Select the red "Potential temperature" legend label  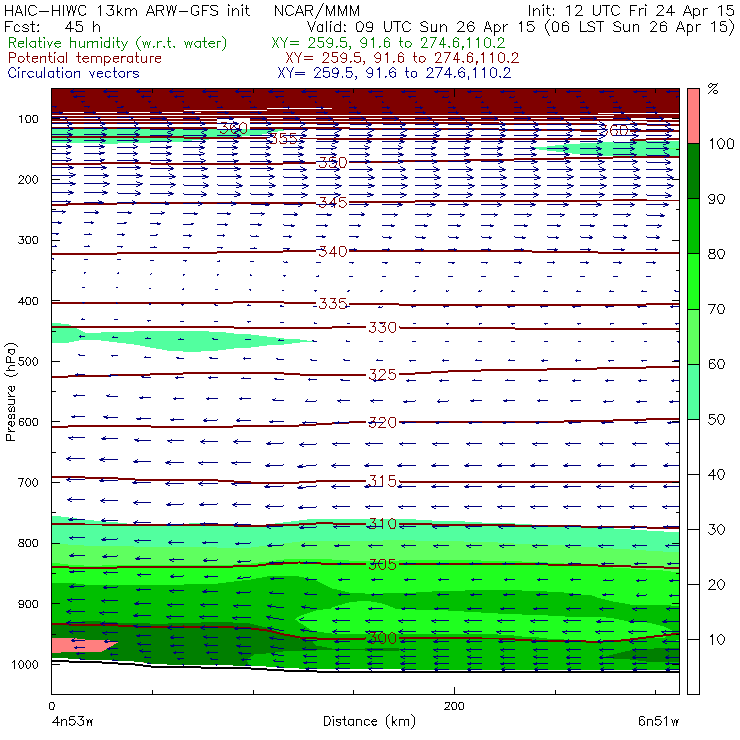coord(85,58)
